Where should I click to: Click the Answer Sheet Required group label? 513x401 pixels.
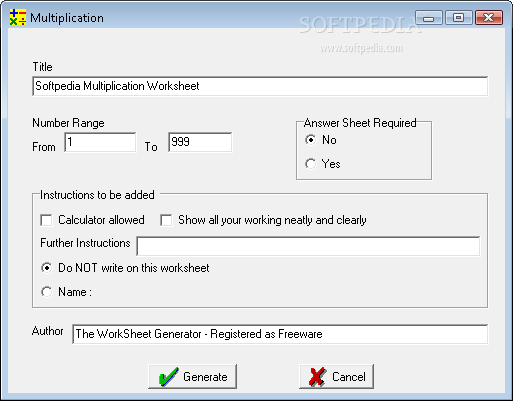click(360, 123)
